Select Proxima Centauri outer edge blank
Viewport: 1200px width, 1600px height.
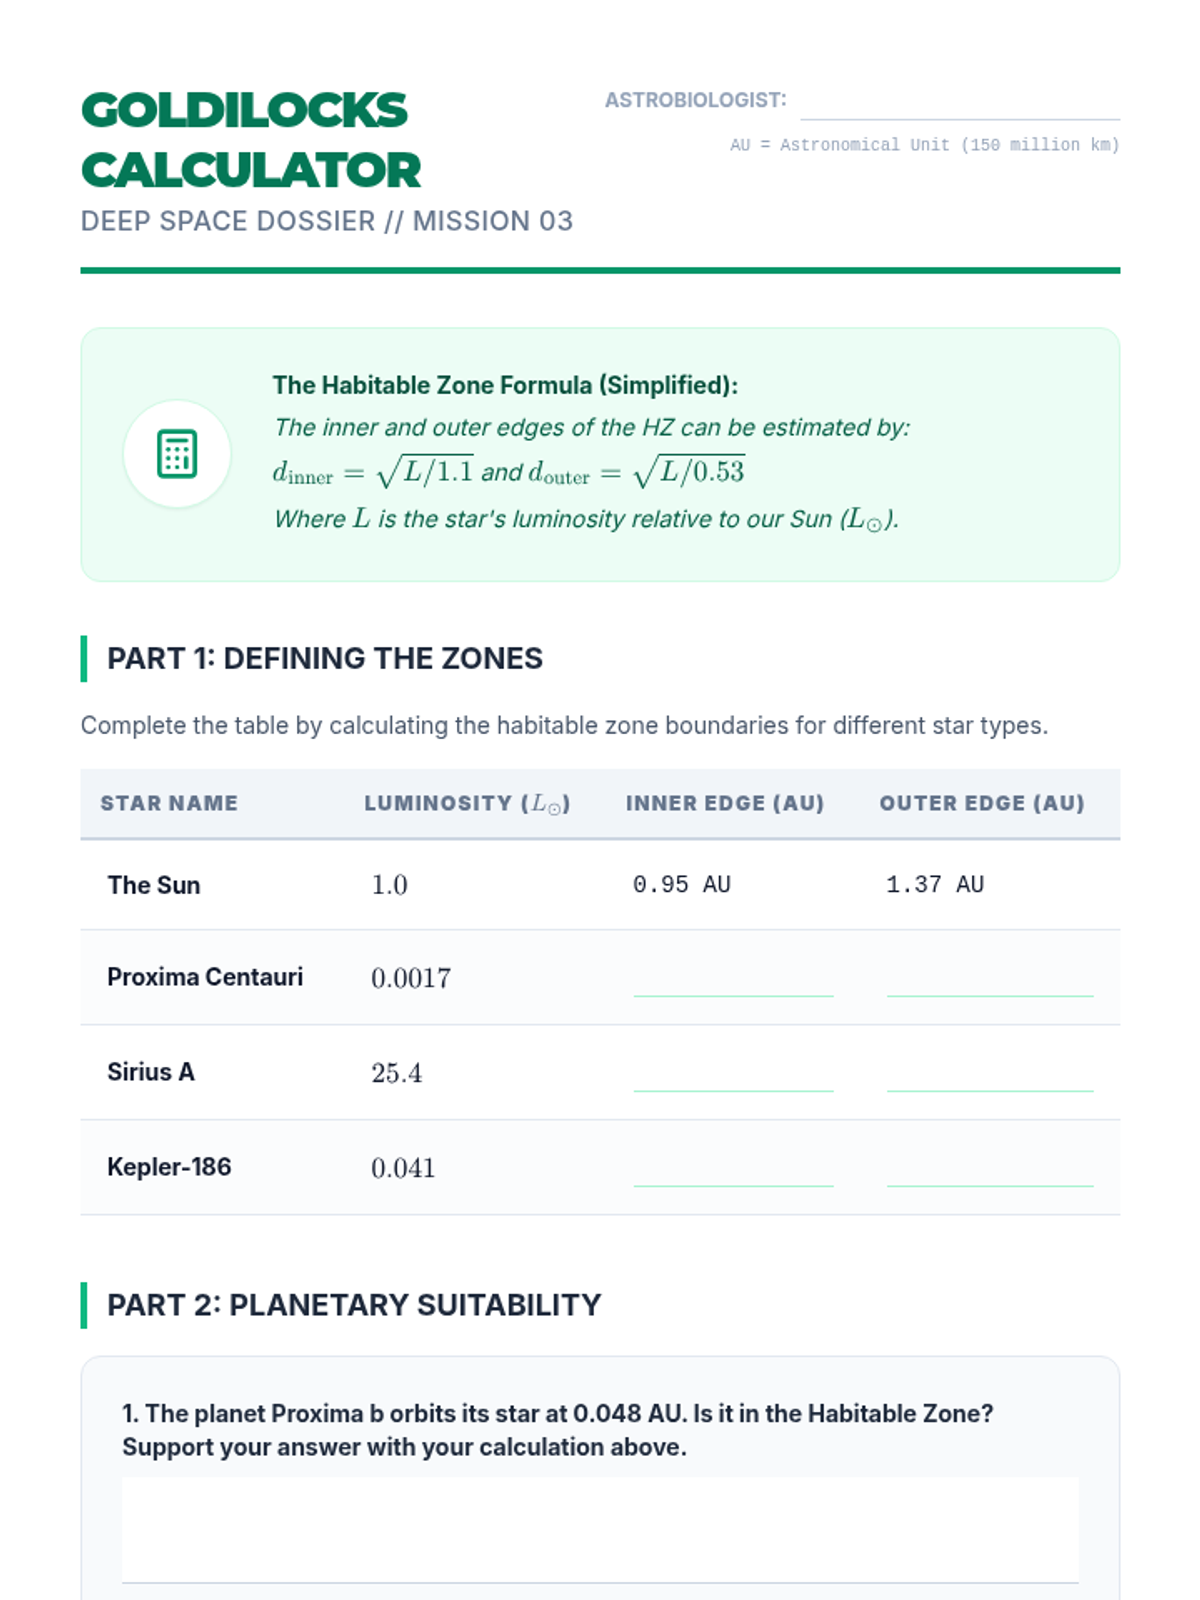point(989,980)
